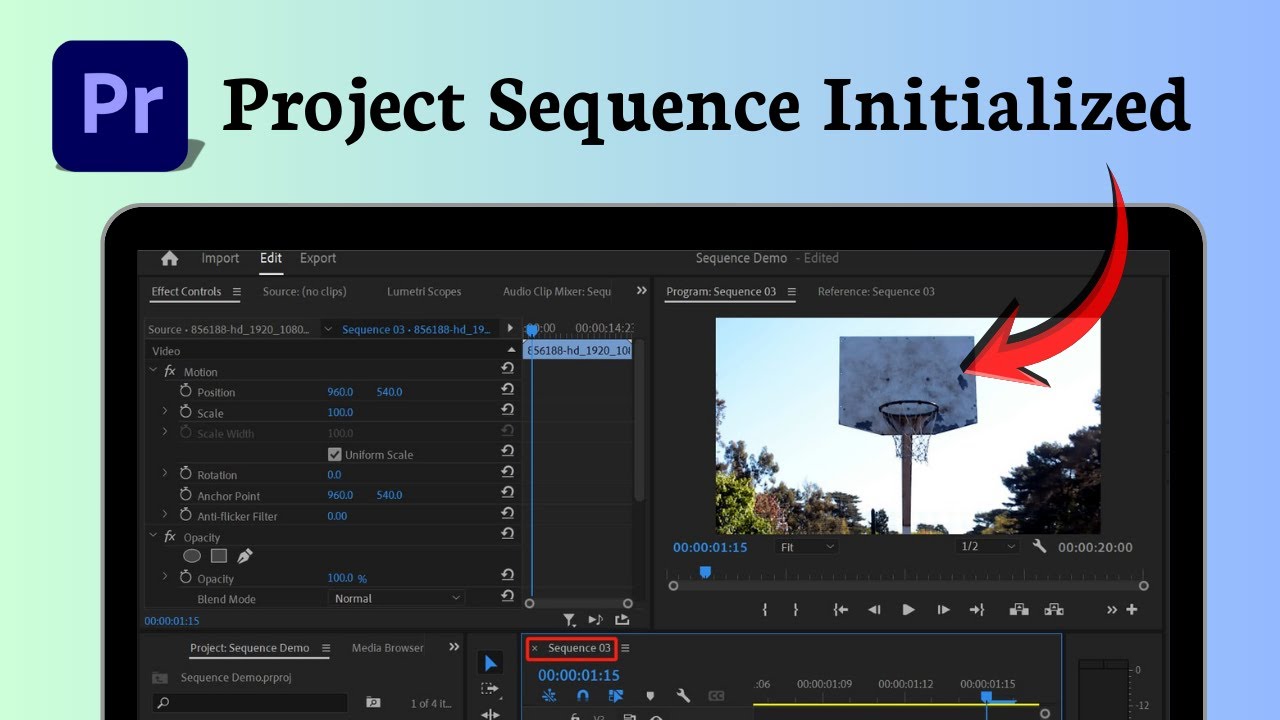Open timeline wrench display settings
This screenshot has width=1280, height=720.
click(683, 696)
